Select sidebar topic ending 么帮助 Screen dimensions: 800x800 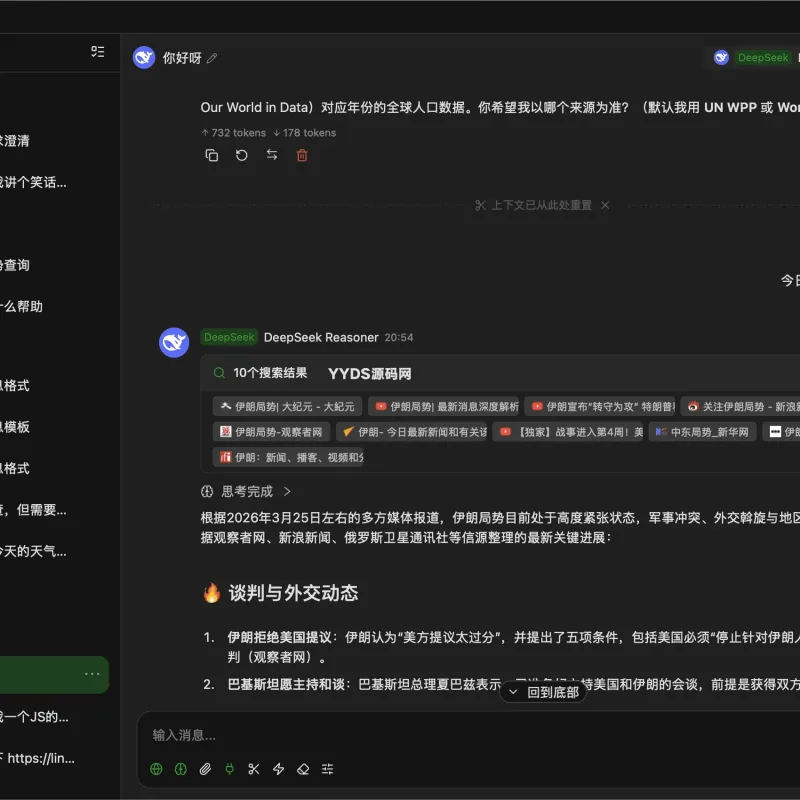pyautogui.click(x=21, y=307)
